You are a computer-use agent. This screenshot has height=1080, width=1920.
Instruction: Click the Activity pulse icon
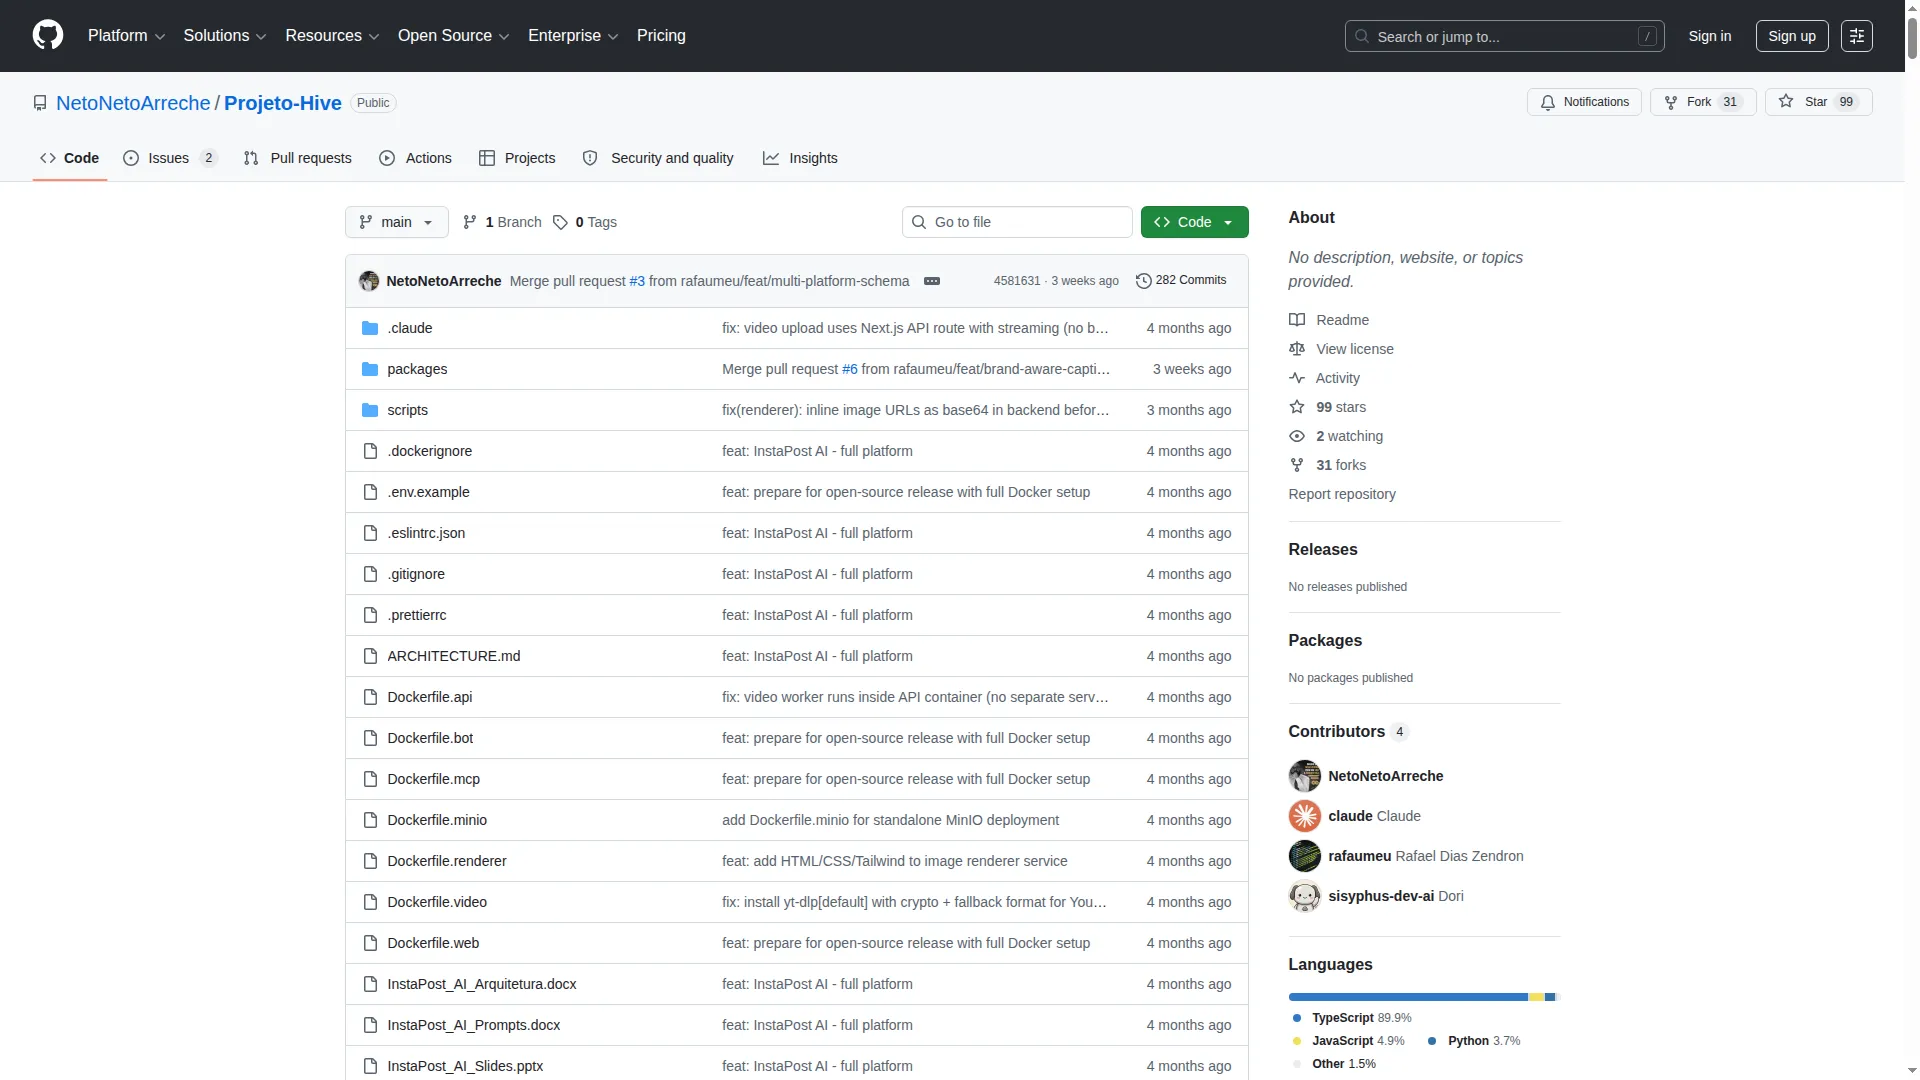[1297, 378]
